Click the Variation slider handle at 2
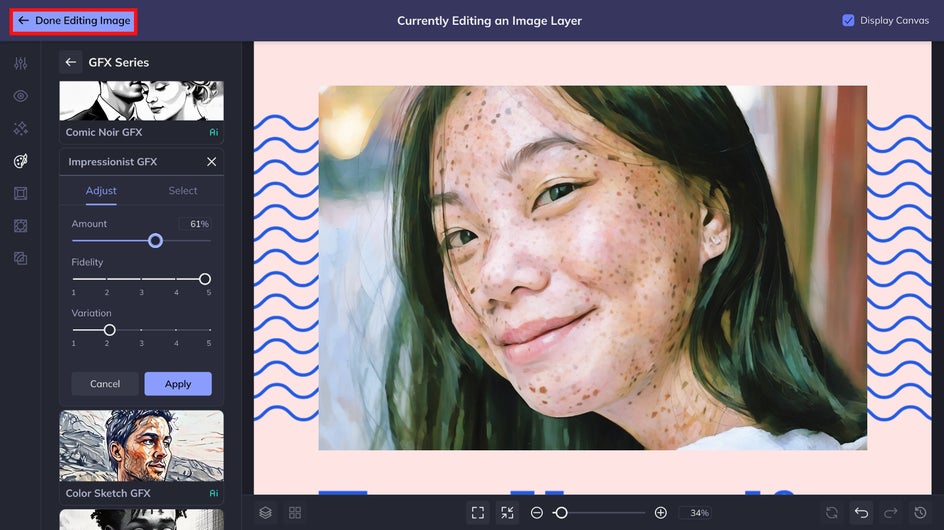 pos(109,330)
